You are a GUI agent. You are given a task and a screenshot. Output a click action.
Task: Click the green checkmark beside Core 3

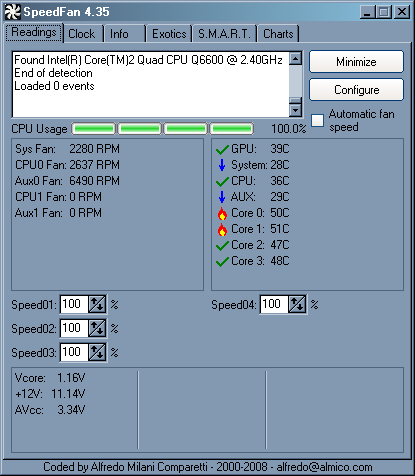pyautogui.click(x=222, y=262)
